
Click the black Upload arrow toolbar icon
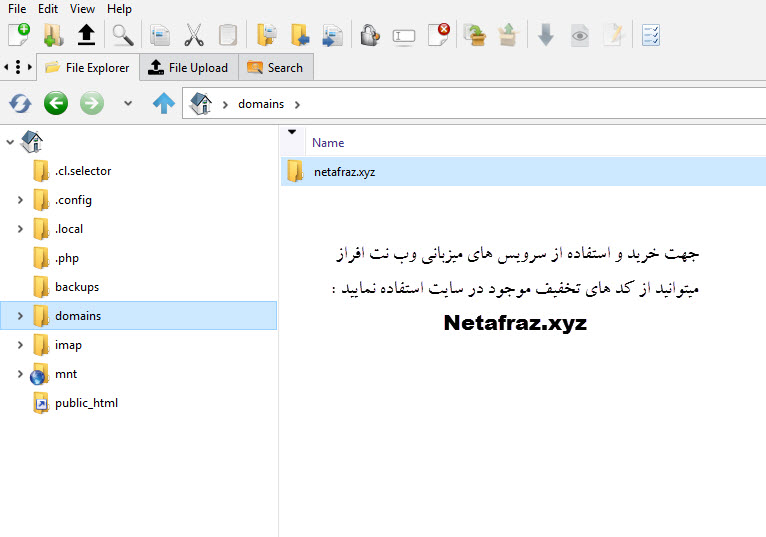click(86, 35)
